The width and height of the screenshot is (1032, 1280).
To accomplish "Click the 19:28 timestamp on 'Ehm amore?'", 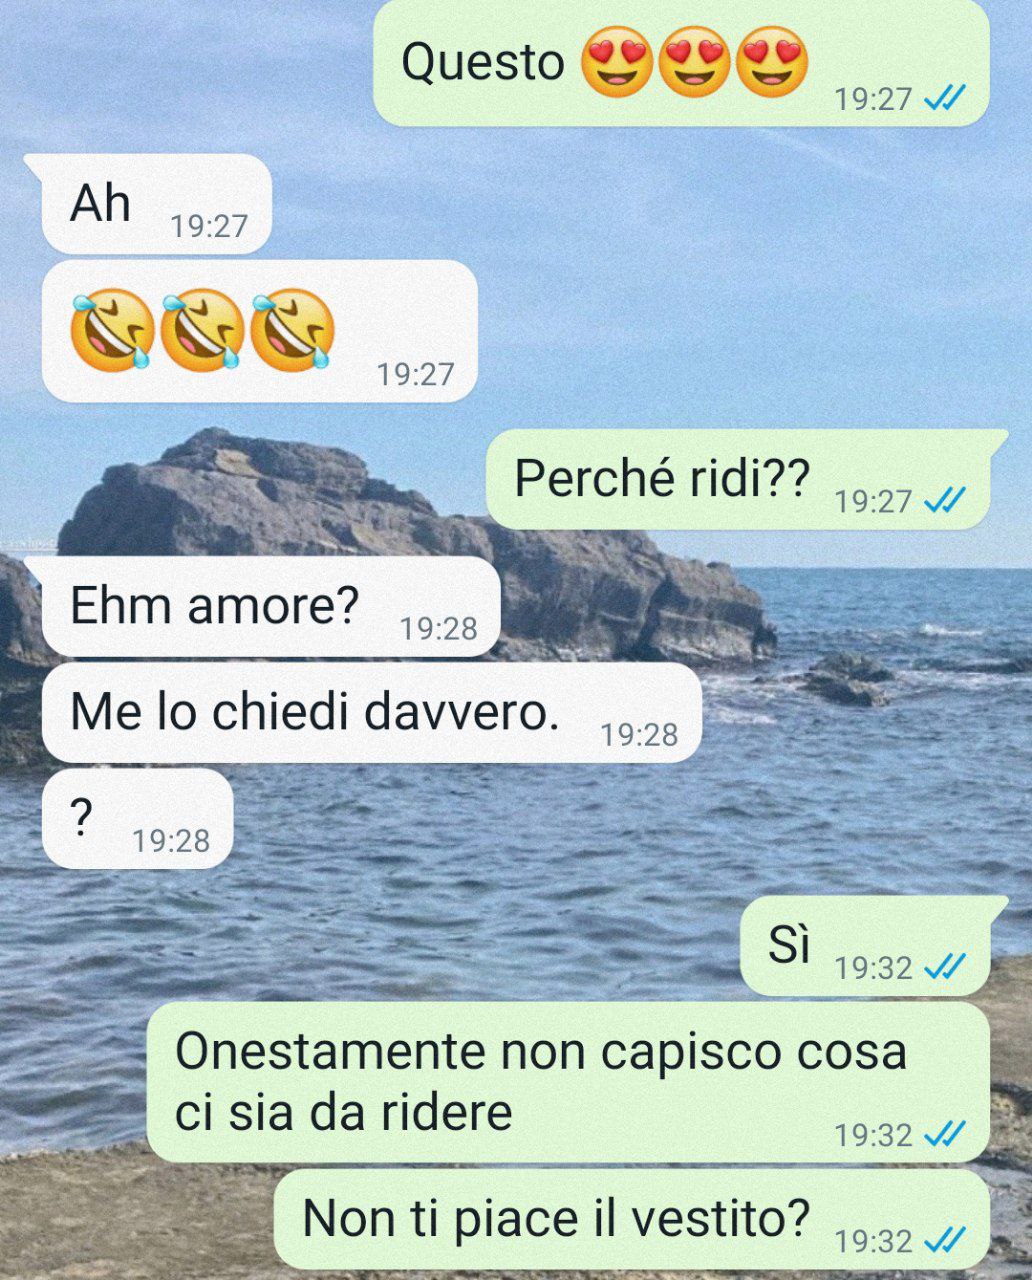I will click(x=438, y=629).
